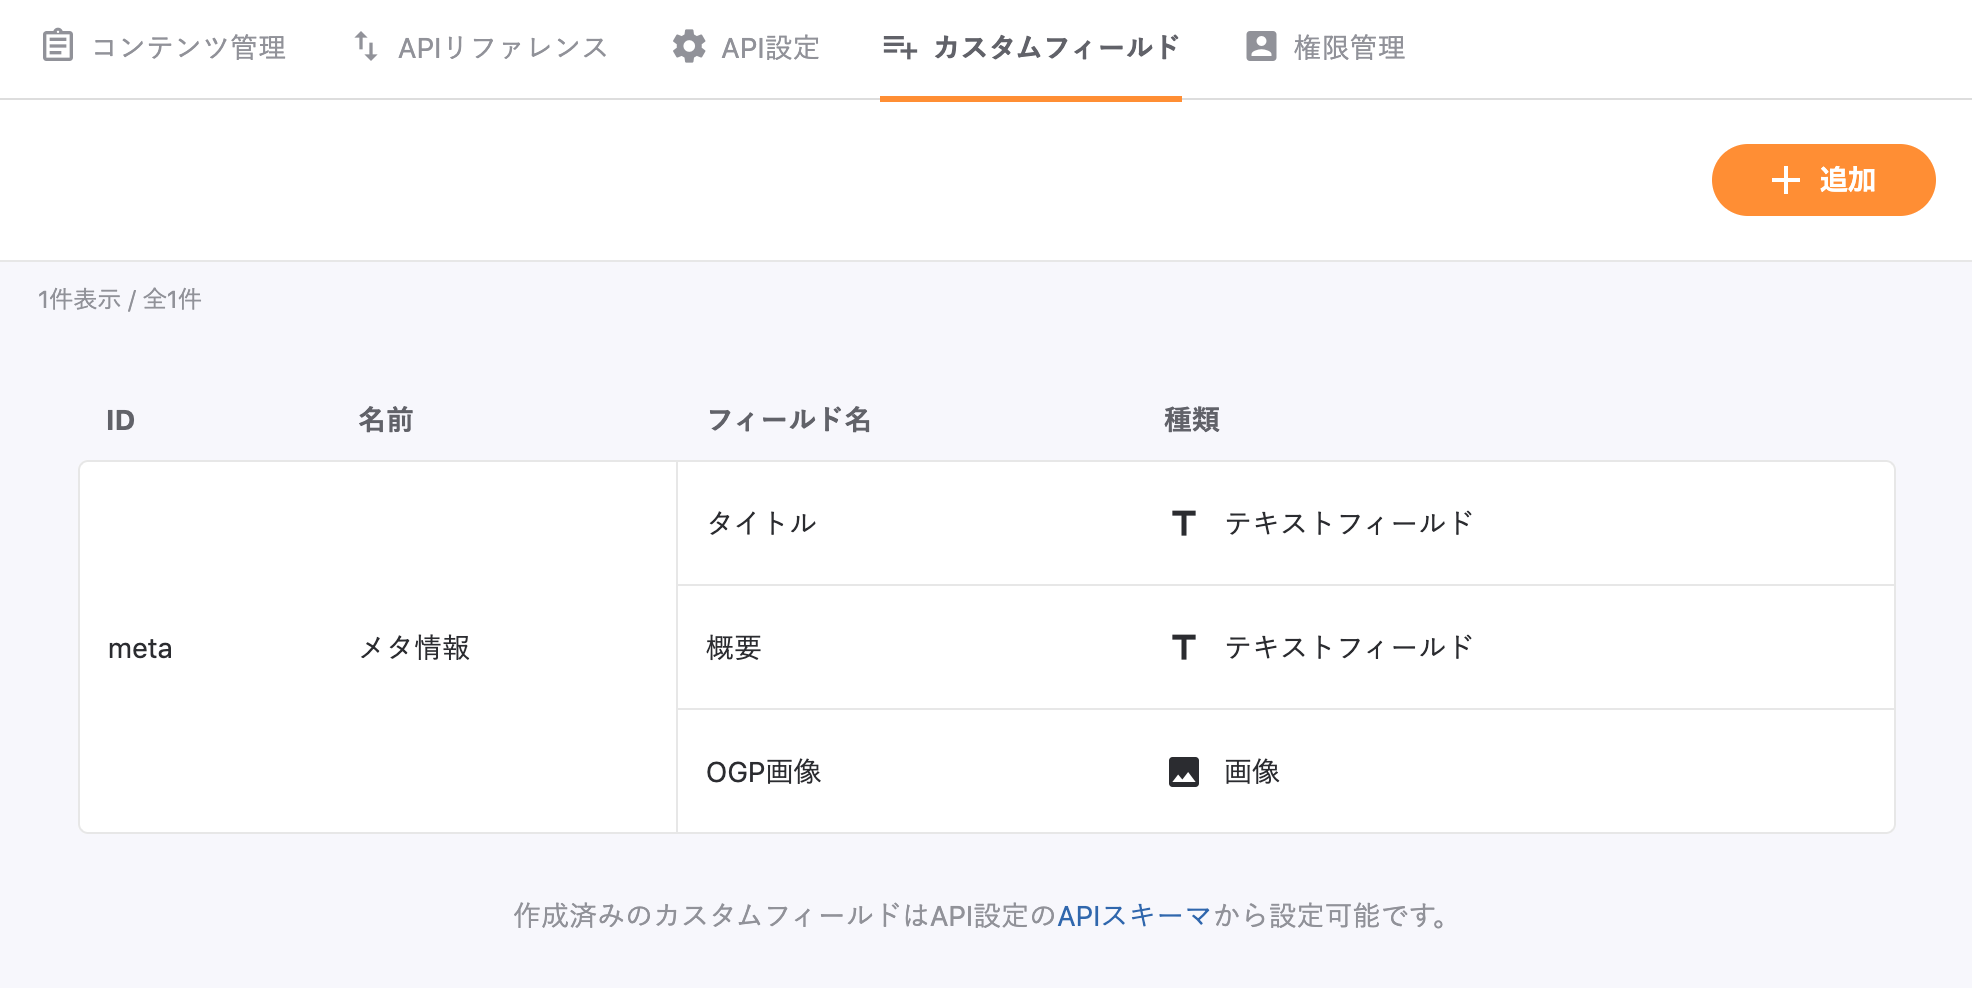
Task: Select the meta ID cell
Action: point(140,648)
